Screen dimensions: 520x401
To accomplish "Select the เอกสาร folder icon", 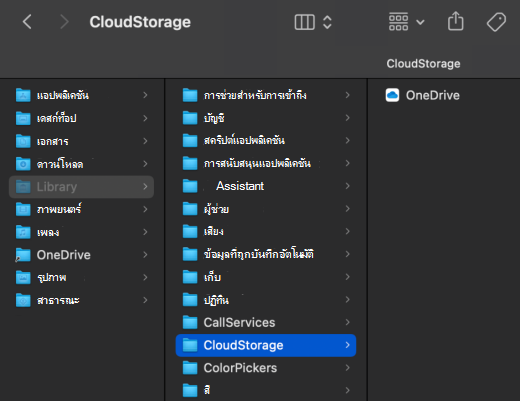I will point(23,141).
